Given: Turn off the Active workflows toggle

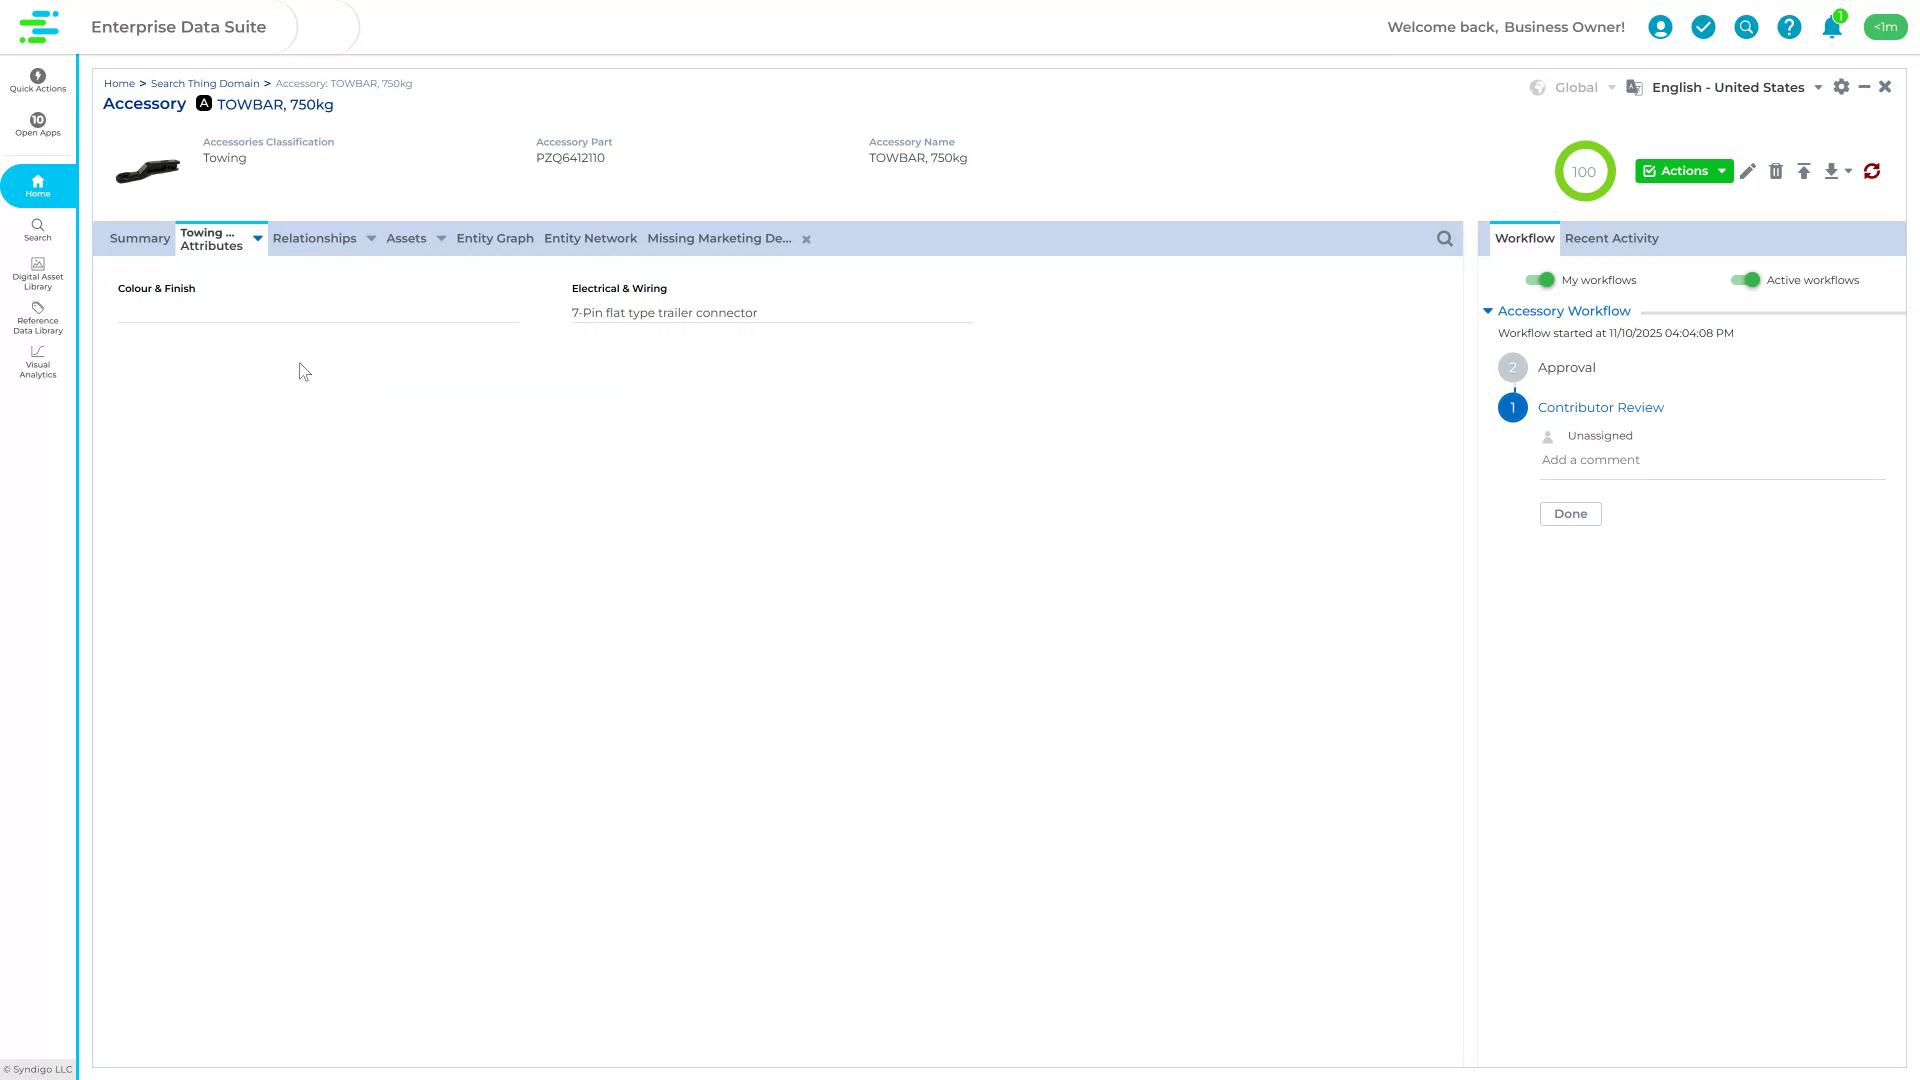Looking at the screenshot, I should [1747, 280].
